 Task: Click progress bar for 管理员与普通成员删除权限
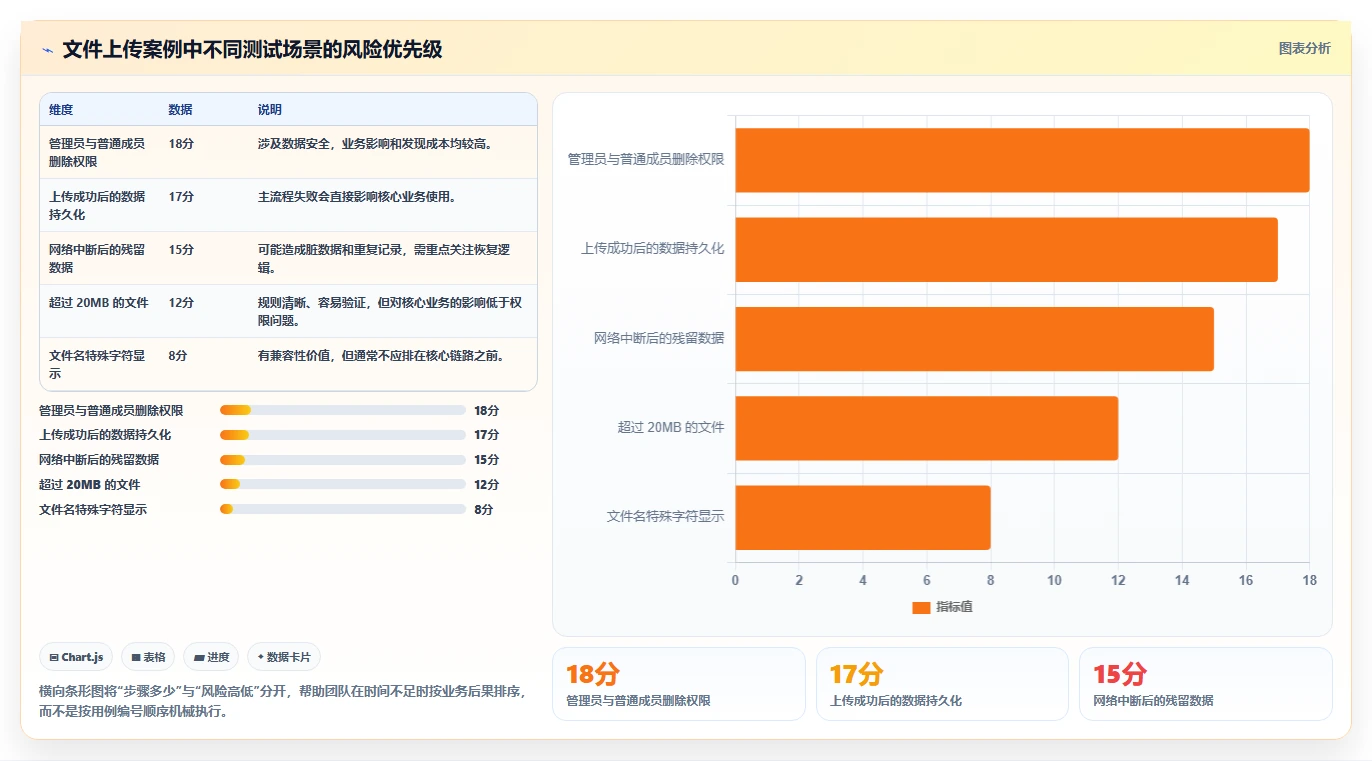point(343,410)
